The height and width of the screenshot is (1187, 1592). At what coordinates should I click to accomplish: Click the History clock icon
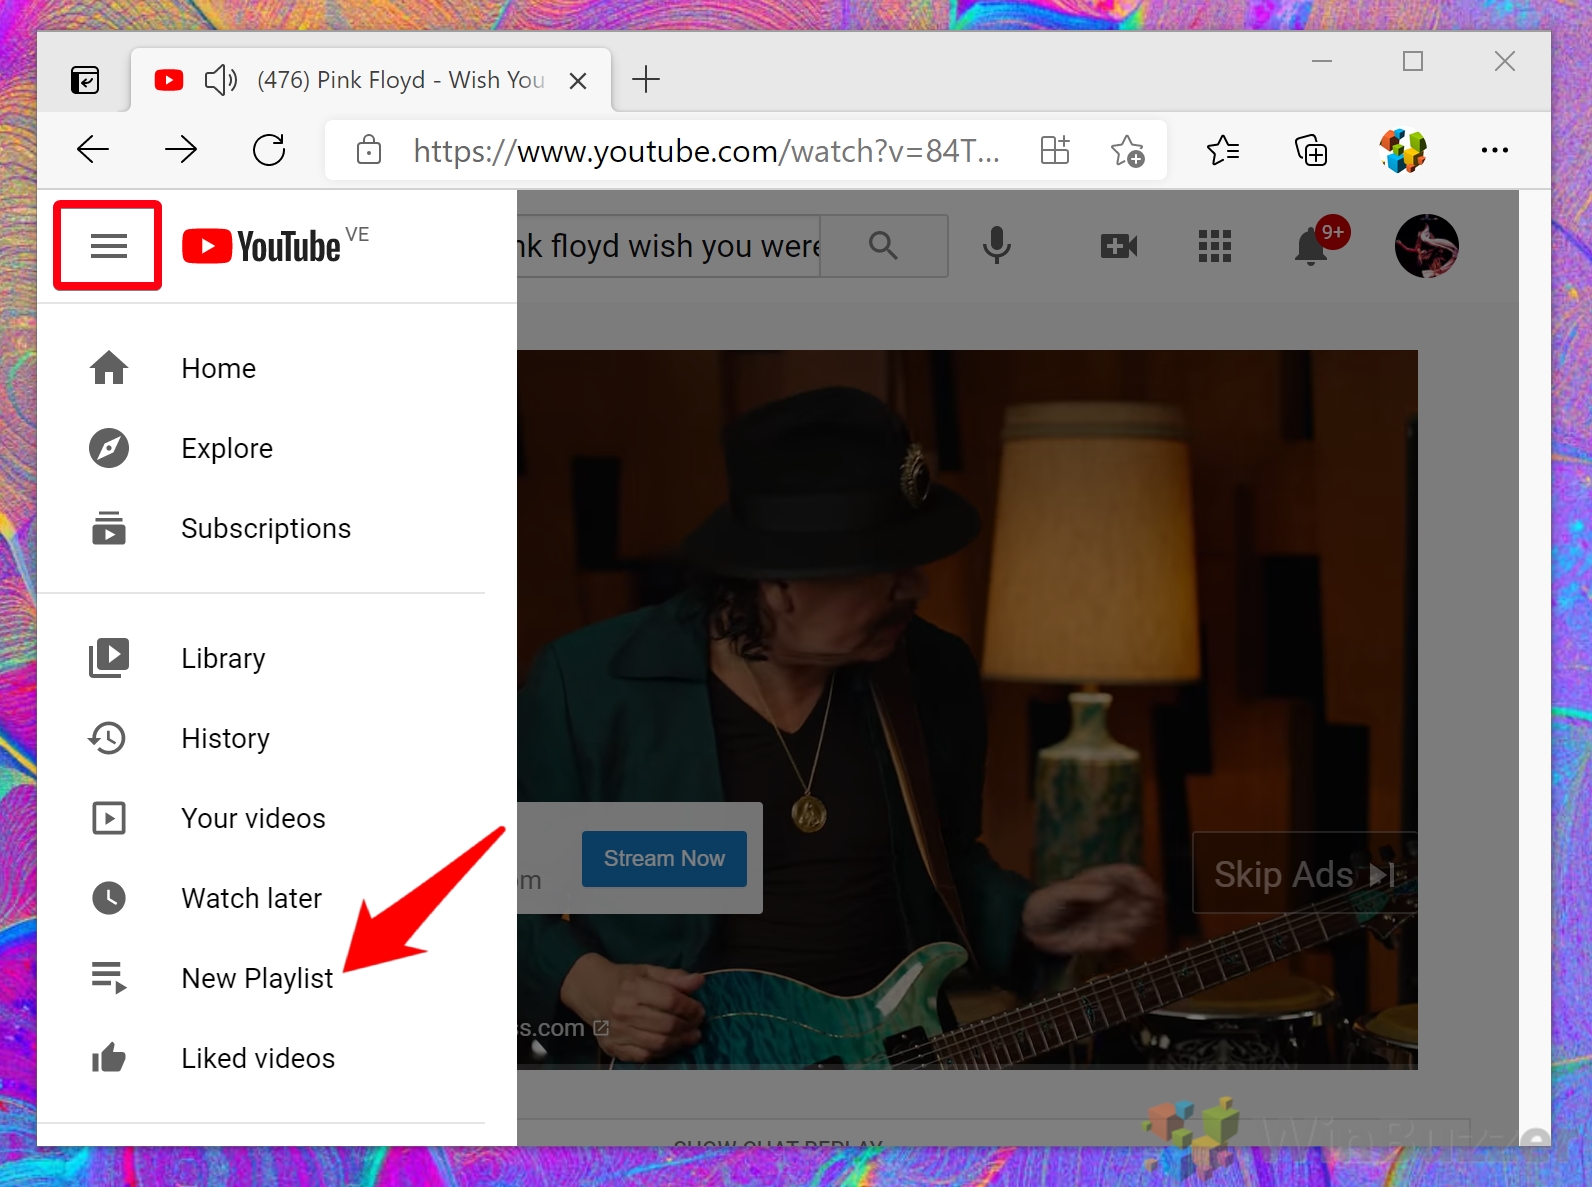[x=108, y=738]
